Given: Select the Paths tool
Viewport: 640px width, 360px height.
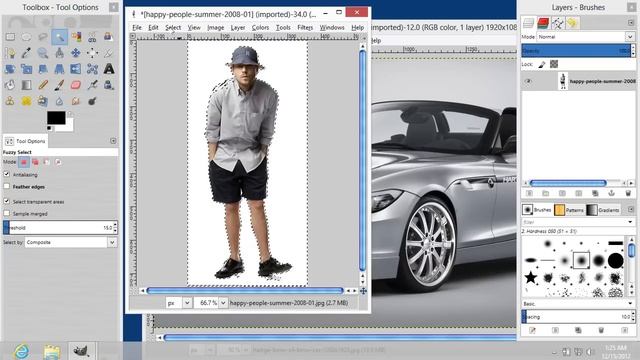Looking at the screenshot, I should [x=10, y=53].
